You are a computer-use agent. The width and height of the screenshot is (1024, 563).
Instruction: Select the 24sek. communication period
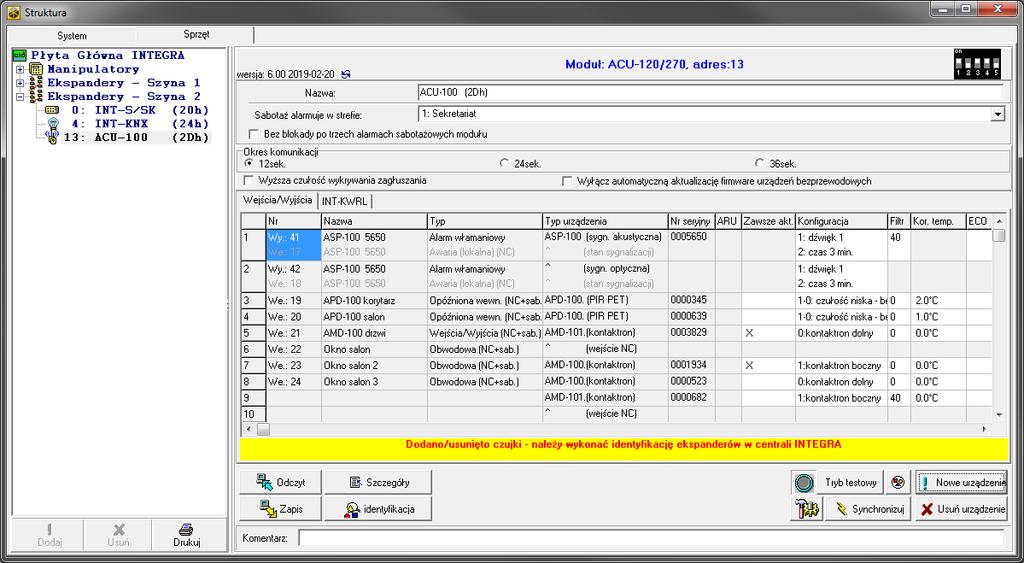[x=504, y=163]
